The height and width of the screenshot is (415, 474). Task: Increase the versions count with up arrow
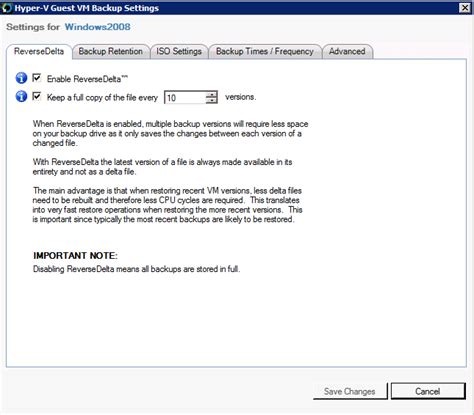point(211,94)
